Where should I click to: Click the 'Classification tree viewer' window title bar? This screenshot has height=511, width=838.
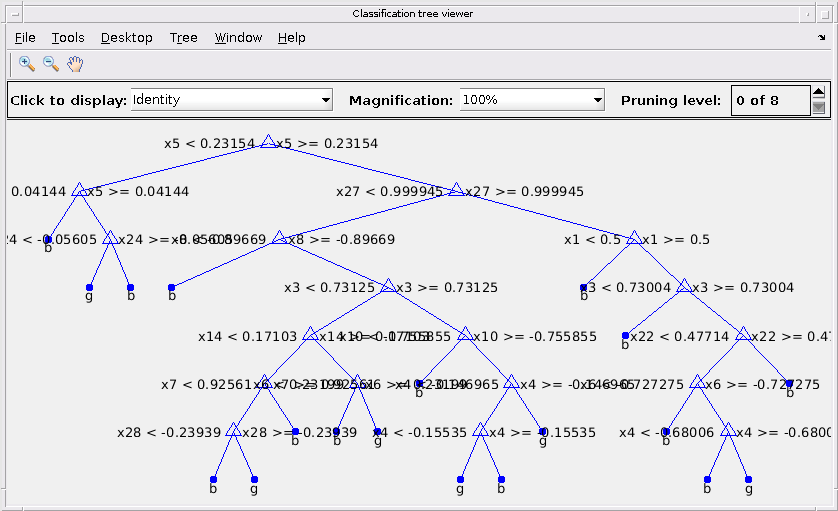413,13
